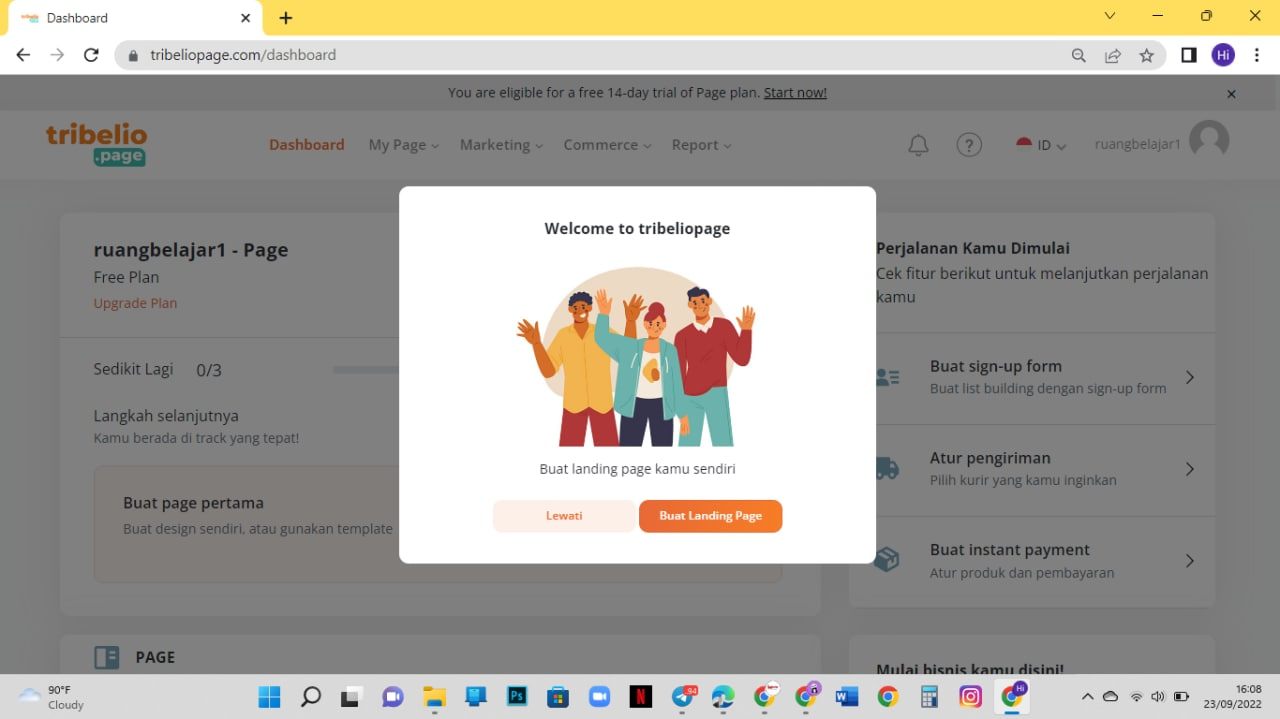Open Windows taskbar search
Image resolution: width=1280 pixels, height=719 pixels.
311,697
